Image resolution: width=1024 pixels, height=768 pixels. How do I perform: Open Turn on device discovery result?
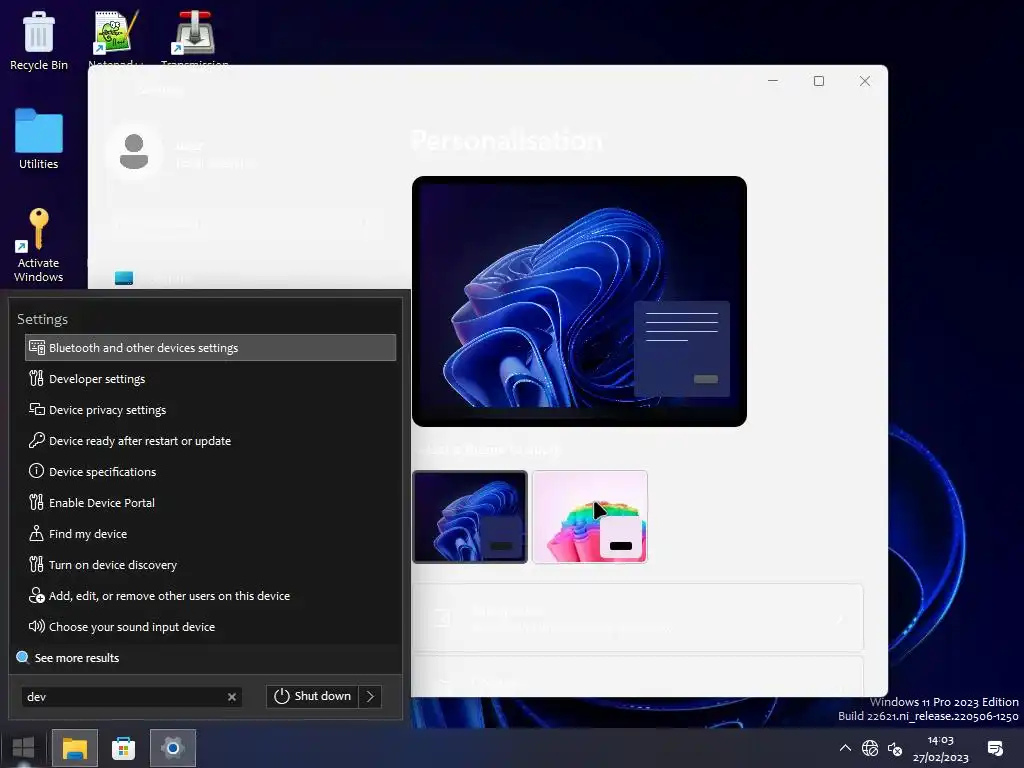point(210,565)
